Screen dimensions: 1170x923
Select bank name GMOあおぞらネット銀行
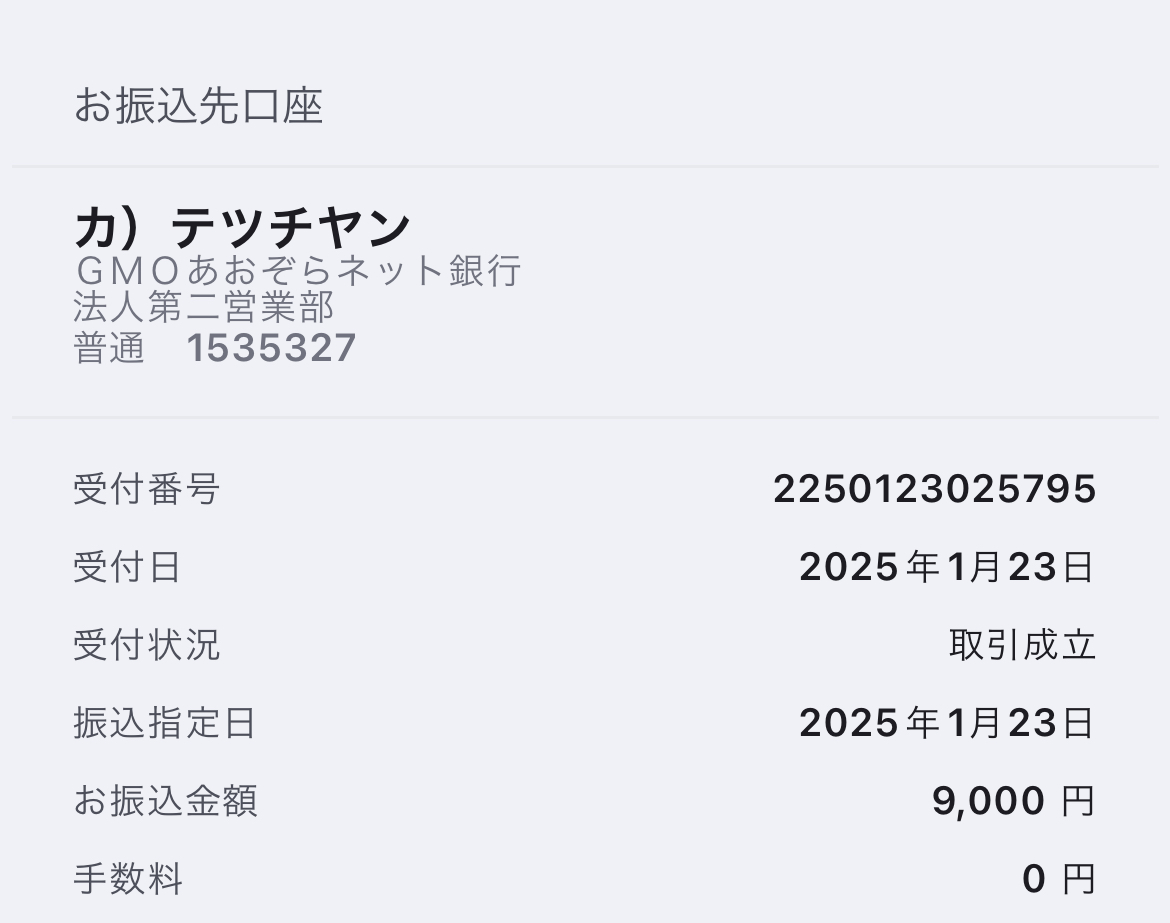[298, 270]
